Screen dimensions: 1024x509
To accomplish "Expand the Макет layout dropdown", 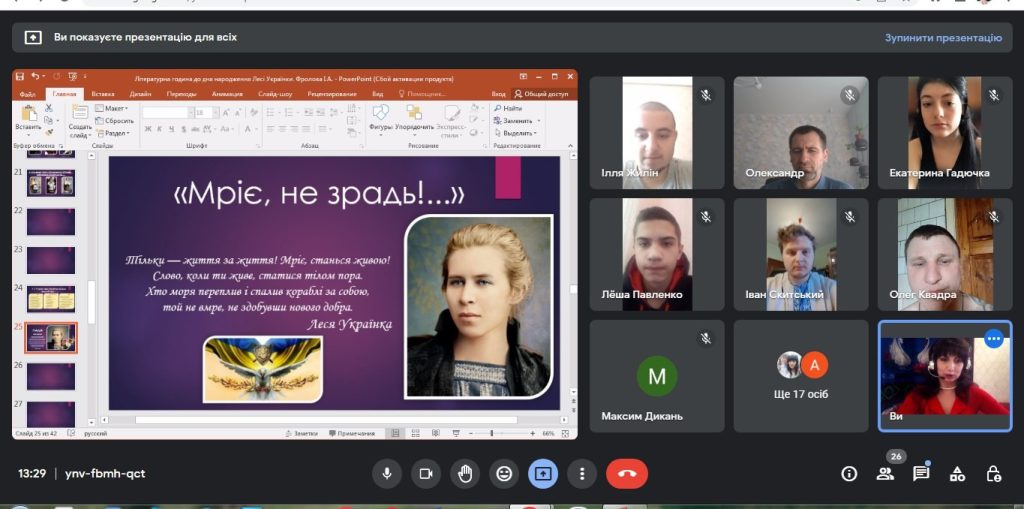I will pyautogui.click(x=115, y=108).
